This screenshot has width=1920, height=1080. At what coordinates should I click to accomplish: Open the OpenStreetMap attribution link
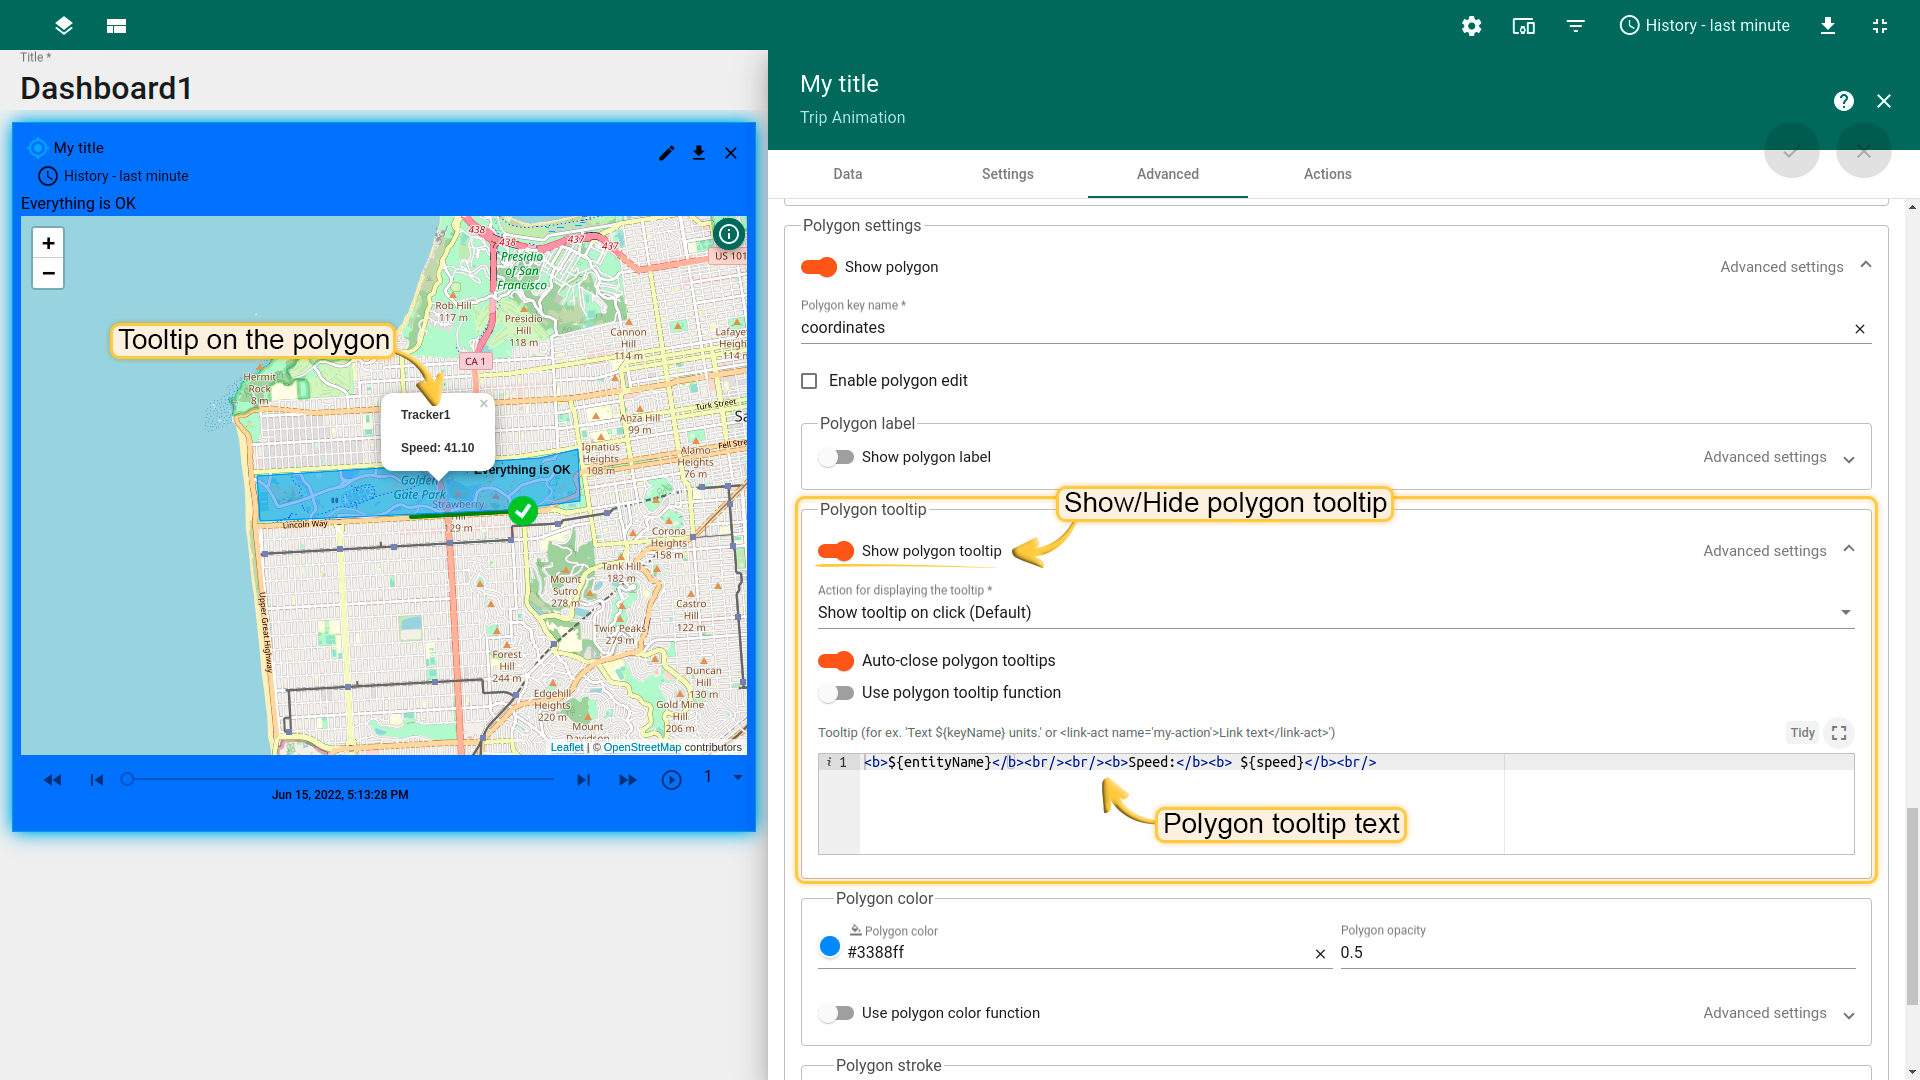642,747
